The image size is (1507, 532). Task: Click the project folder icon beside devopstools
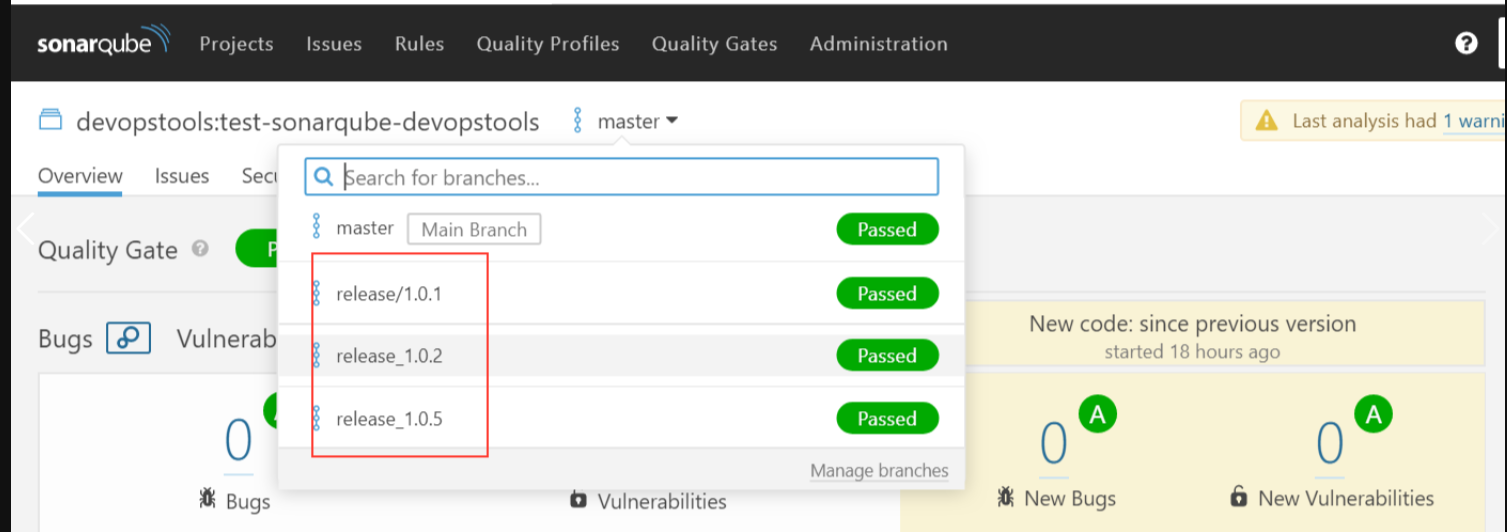[x=51, y=122]
